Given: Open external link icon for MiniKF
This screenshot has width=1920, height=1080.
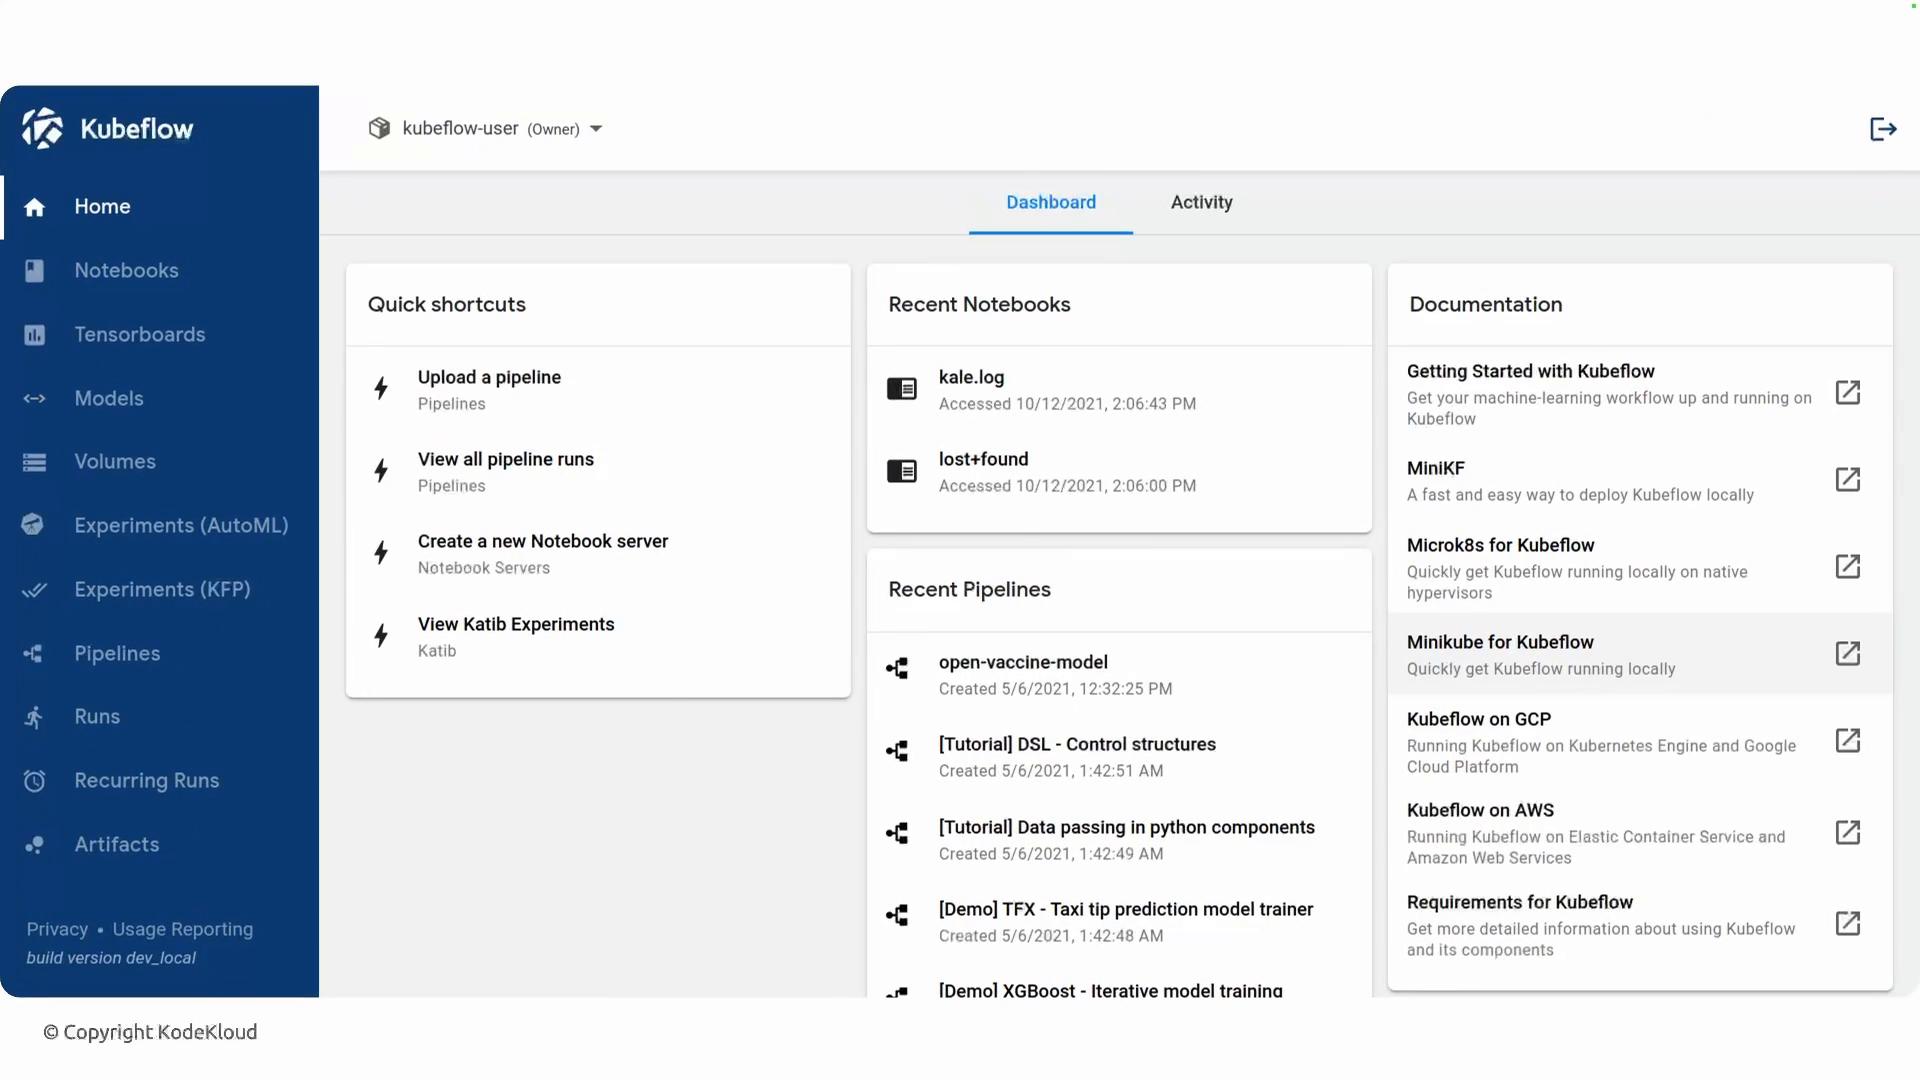Looking at the screenshot, I should tap(1848, 480).
